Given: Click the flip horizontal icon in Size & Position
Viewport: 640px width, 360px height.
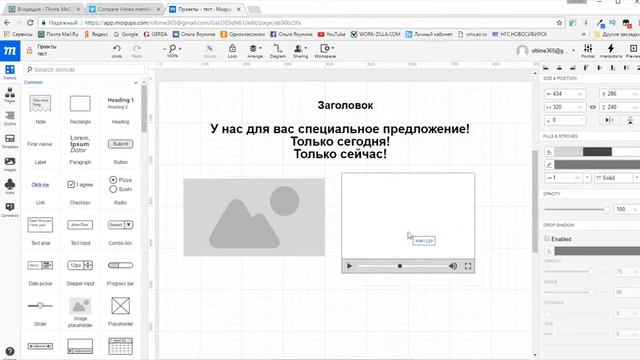Looking at the screenshot, I should (609, 120).
